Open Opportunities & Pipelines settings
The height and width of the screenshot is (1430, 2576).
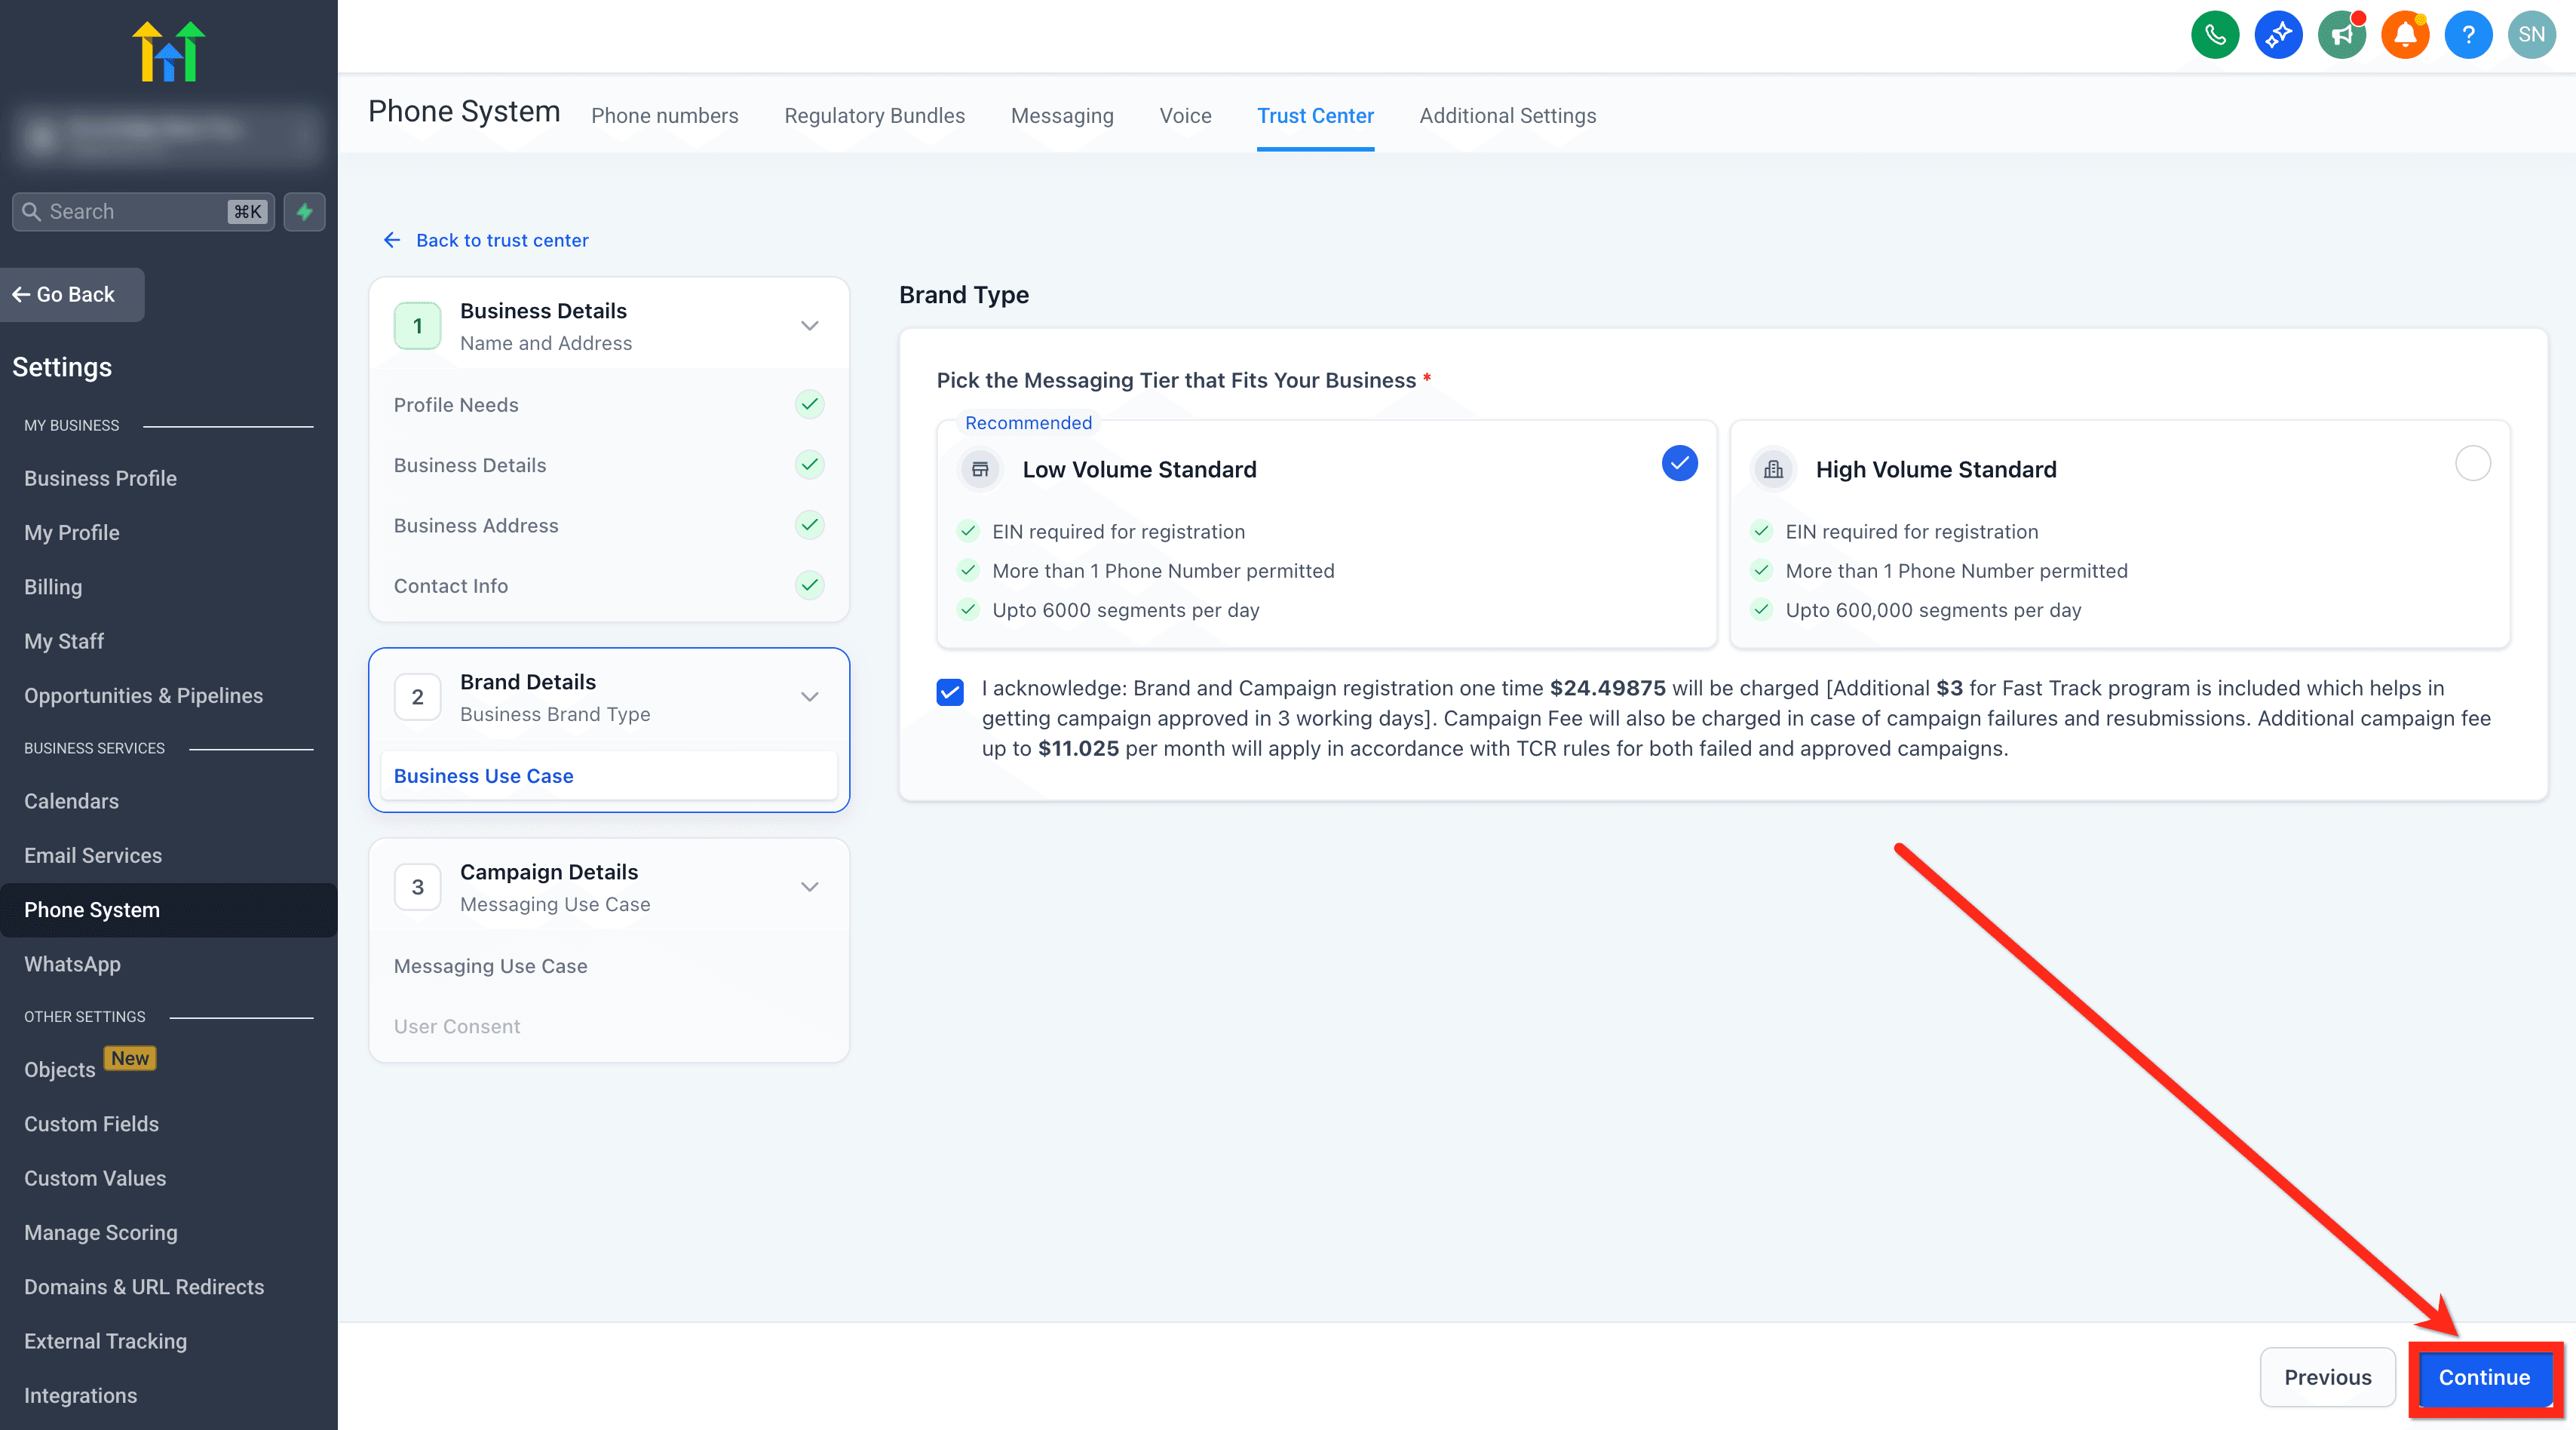coord(143,696)
